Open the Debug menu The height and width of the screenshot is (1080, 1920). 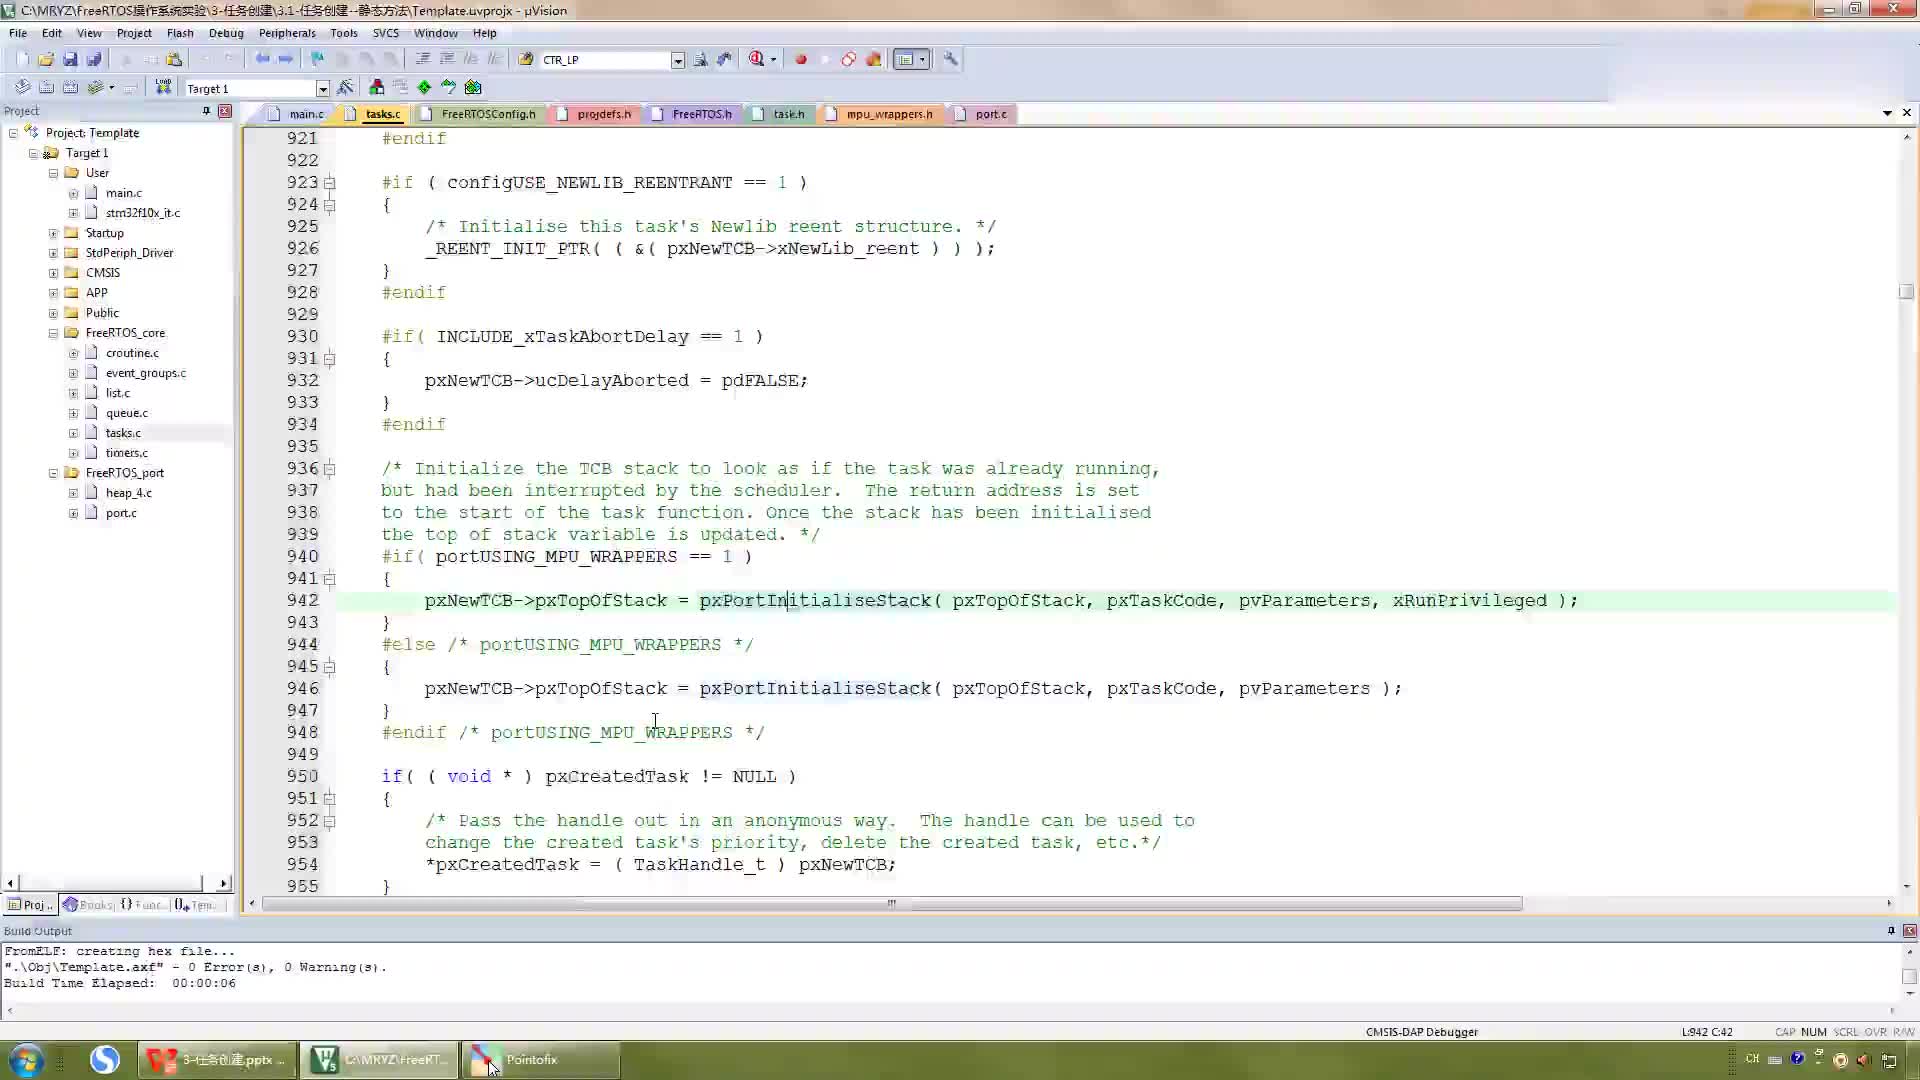[226, 33]
